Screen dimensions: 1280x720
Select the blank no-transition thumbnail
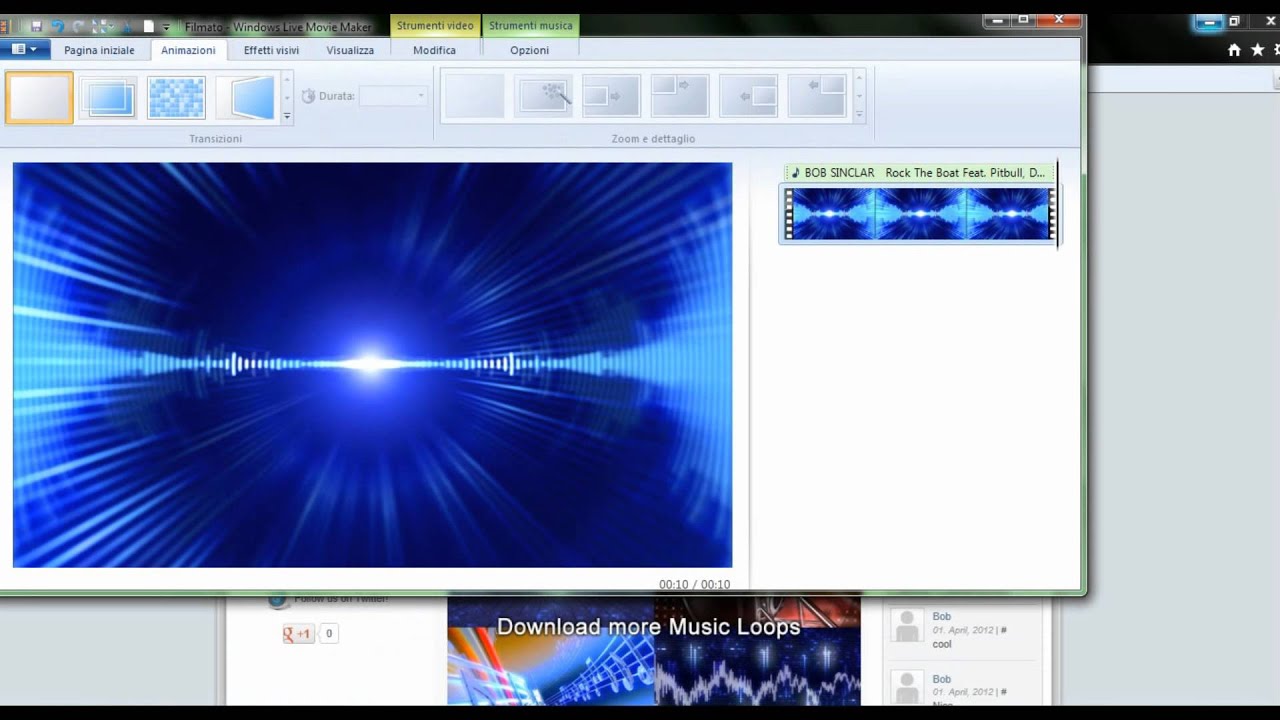39,98
